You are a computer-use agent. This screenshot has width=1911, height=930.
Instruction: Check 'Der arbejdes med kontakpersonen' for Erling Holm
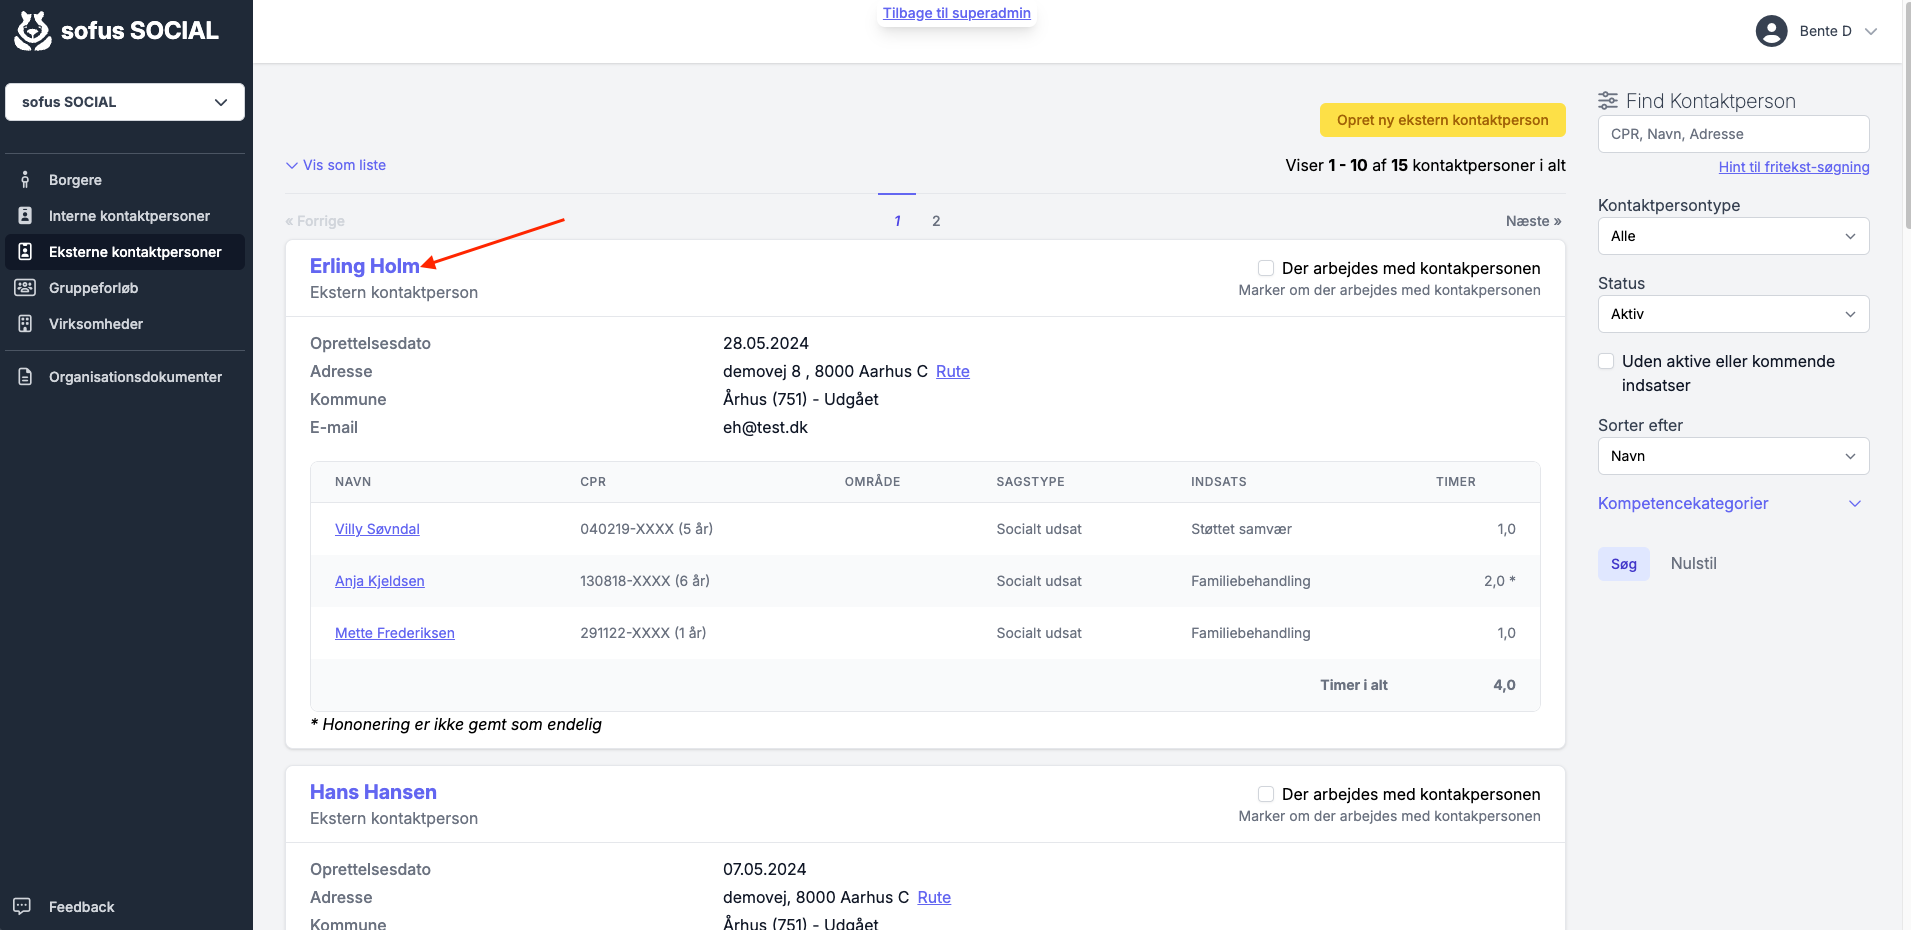(1266, 268)
